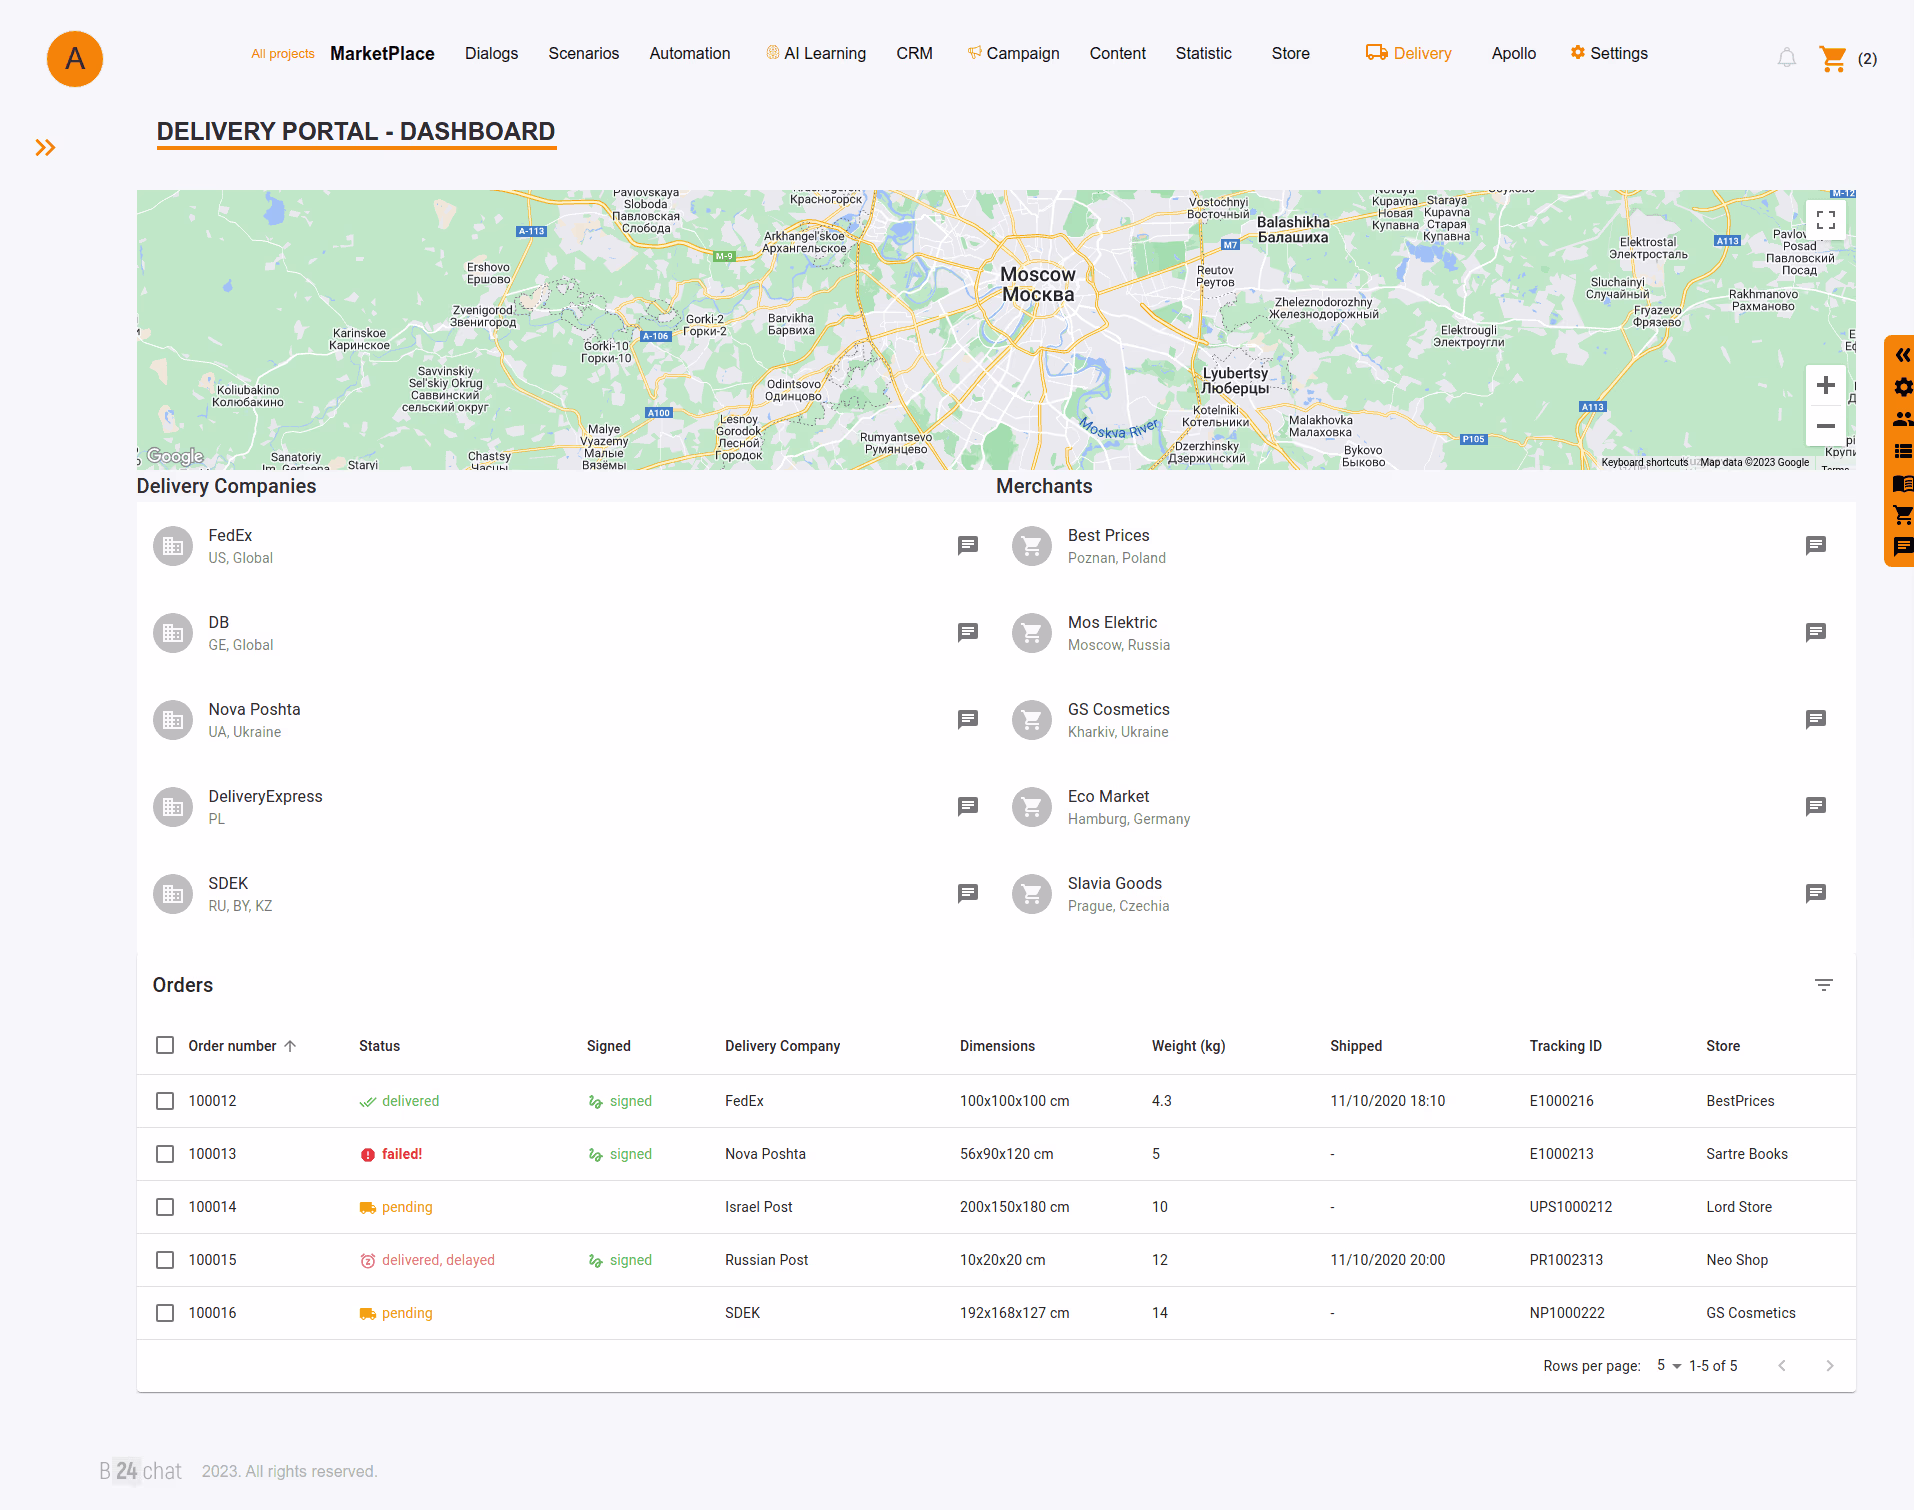Open the Delivery menu
This screenshot has width=1914, height=1510.
coord(1409,54)
